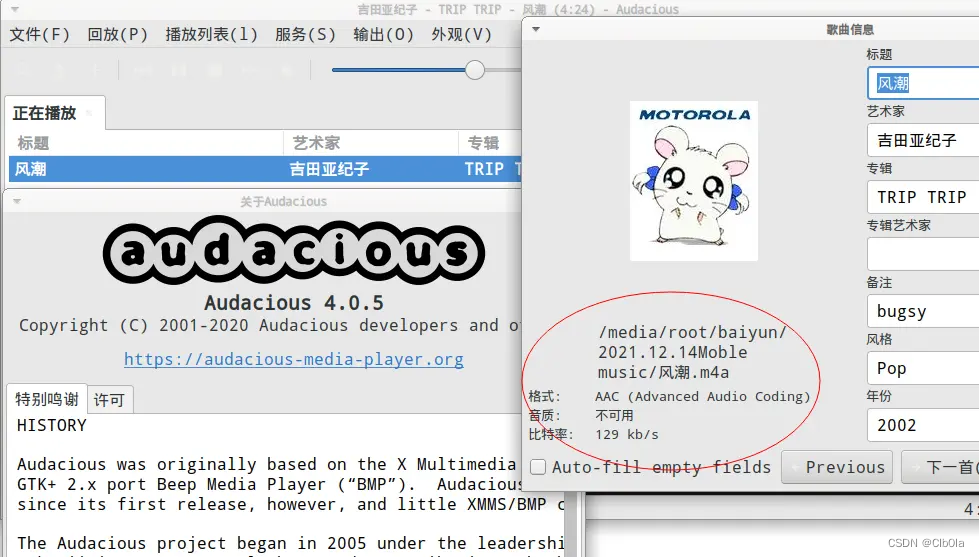Open the 外观(V) view menu
Screen dimensions: 979x557
(461, 34)
